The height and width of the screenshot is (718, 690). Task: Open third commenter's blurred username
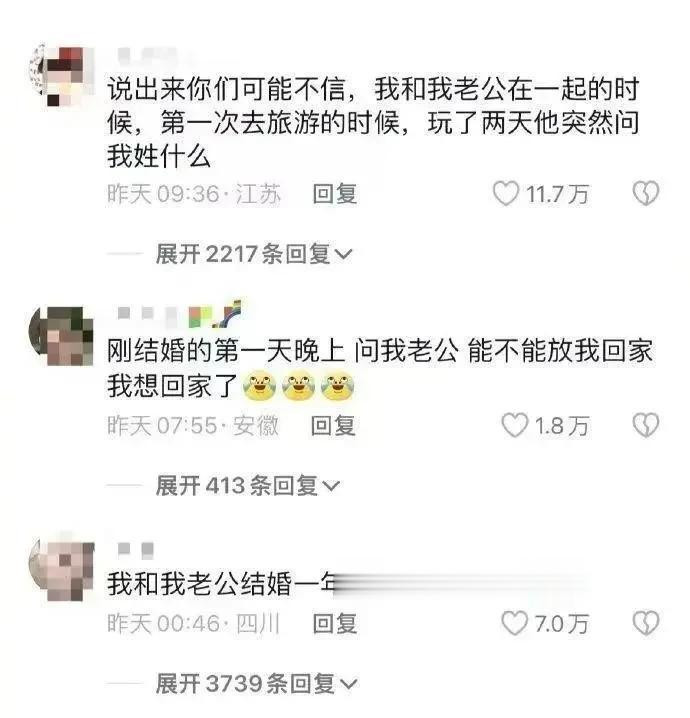tap(136, 549)
